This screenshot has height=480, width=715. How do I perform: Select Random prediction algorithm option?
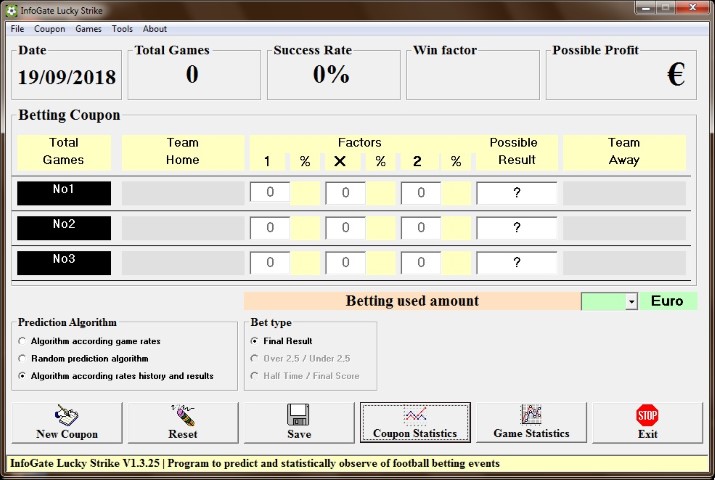click(23, 358)
